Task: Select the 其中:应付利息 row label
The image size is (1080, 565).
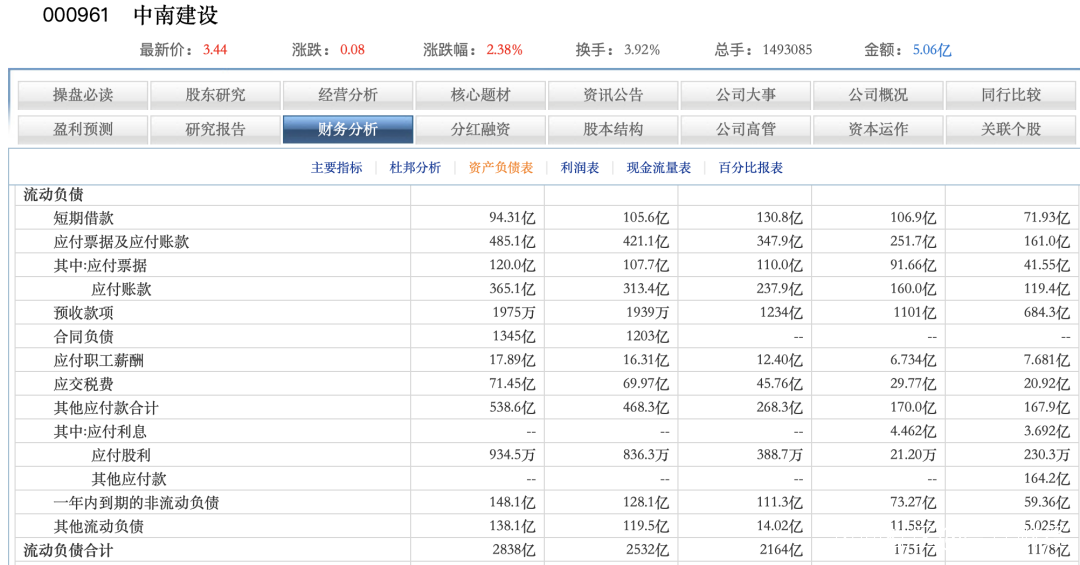Action: pos(101,432)
